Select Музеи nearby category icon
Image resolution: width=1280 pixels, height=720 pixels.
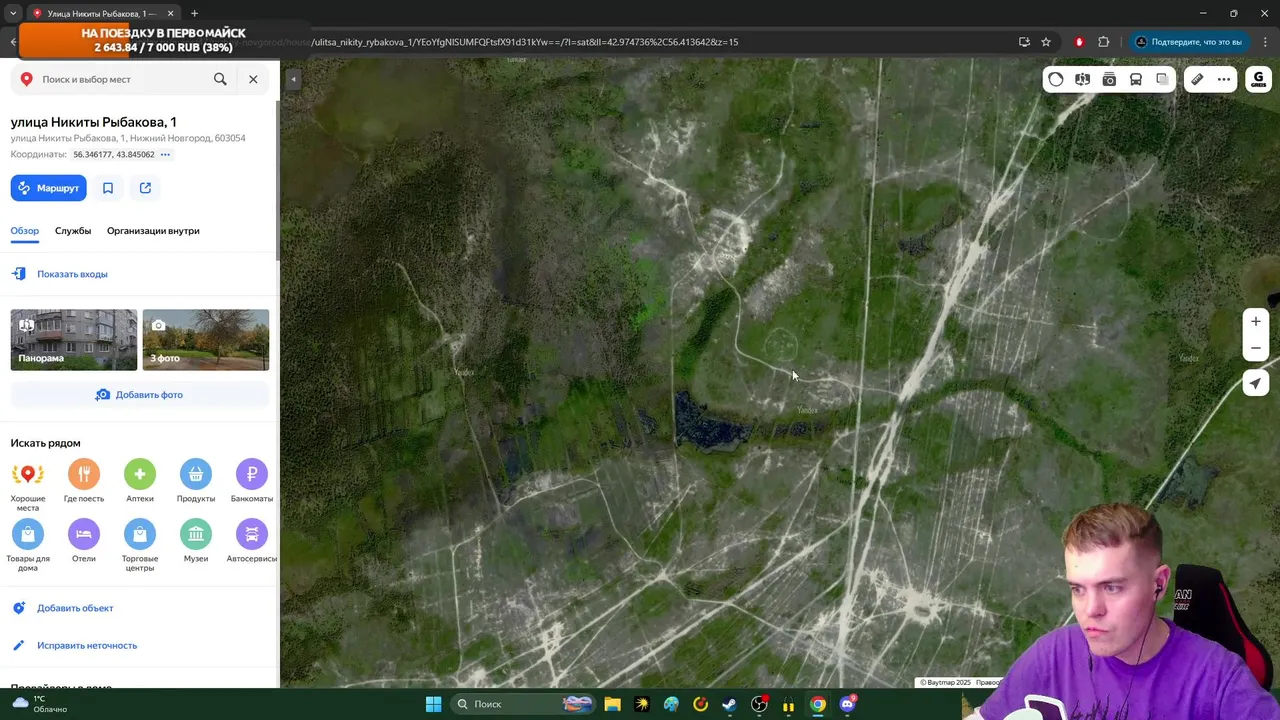pos(196,534)
